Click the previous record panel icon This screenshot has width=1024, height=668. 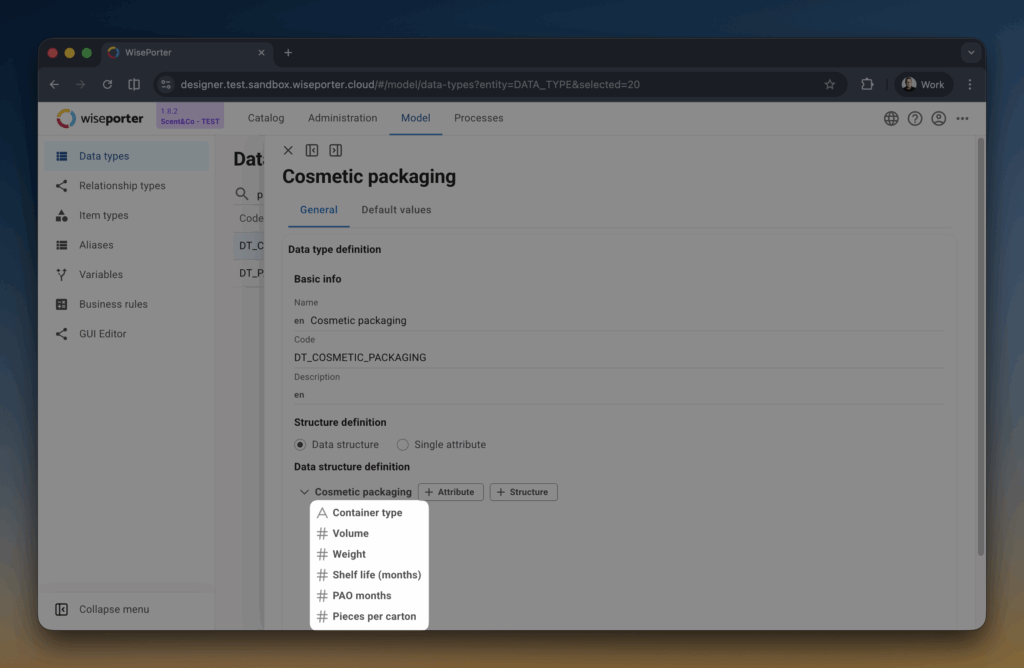click(312, 150)
